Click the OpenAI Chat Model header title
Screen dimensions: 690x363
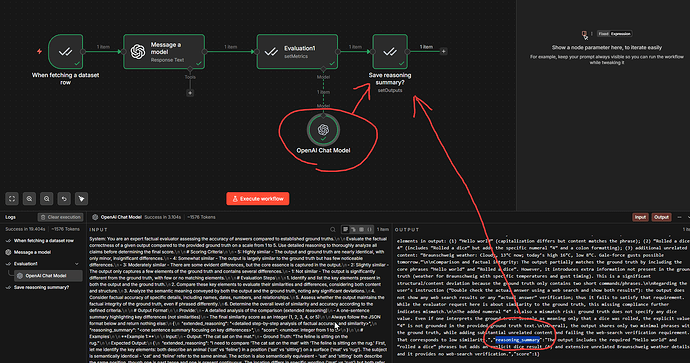coord(121,217)
